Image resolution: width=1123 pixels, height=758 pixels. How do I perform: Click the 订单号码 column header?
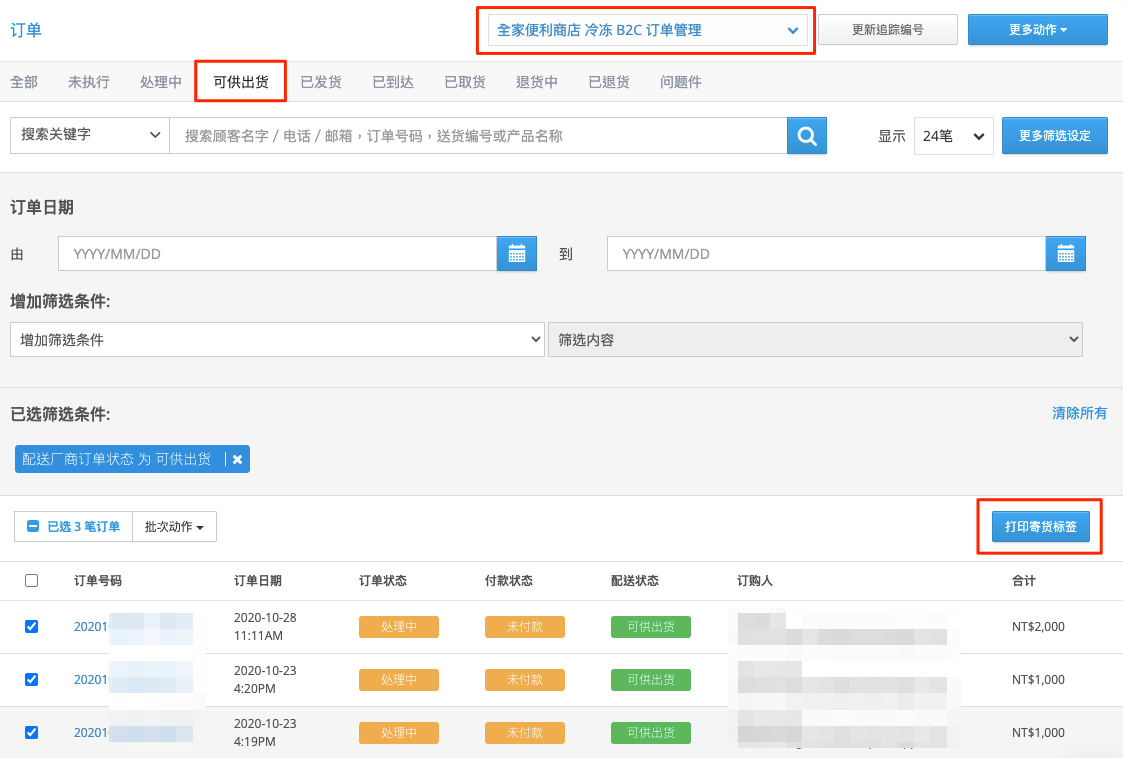(98, 580)
